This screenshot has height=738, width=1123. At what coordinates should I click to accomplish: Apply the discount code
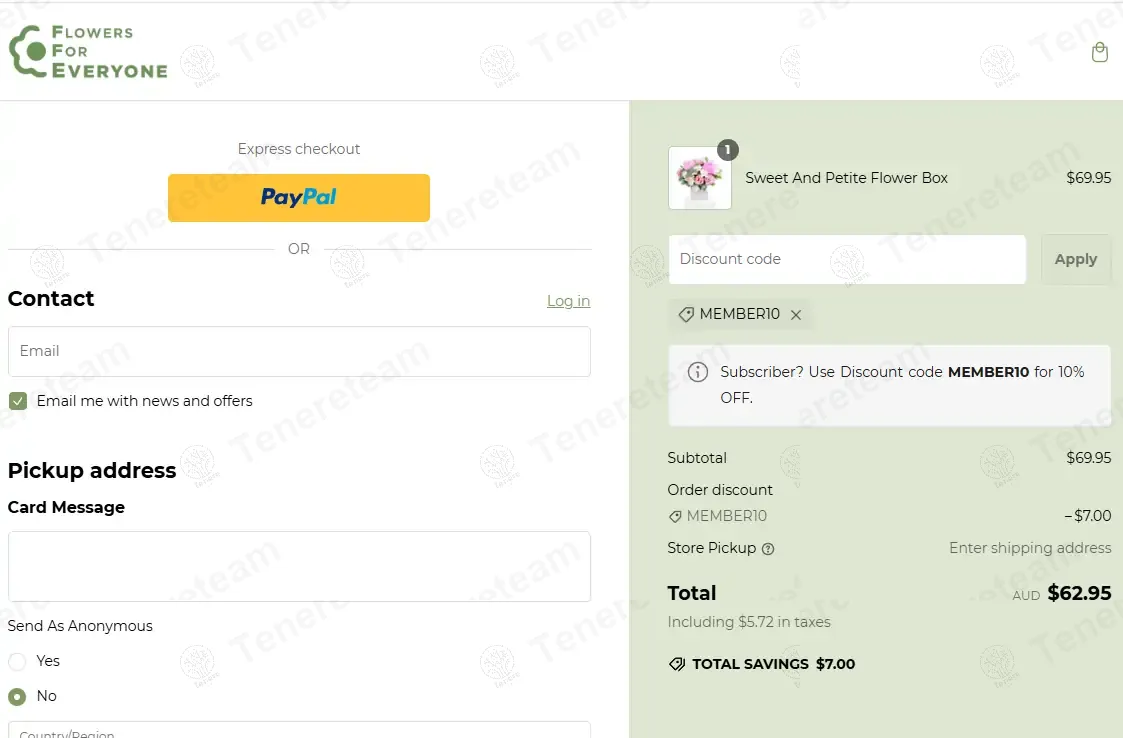point(1076,259)
